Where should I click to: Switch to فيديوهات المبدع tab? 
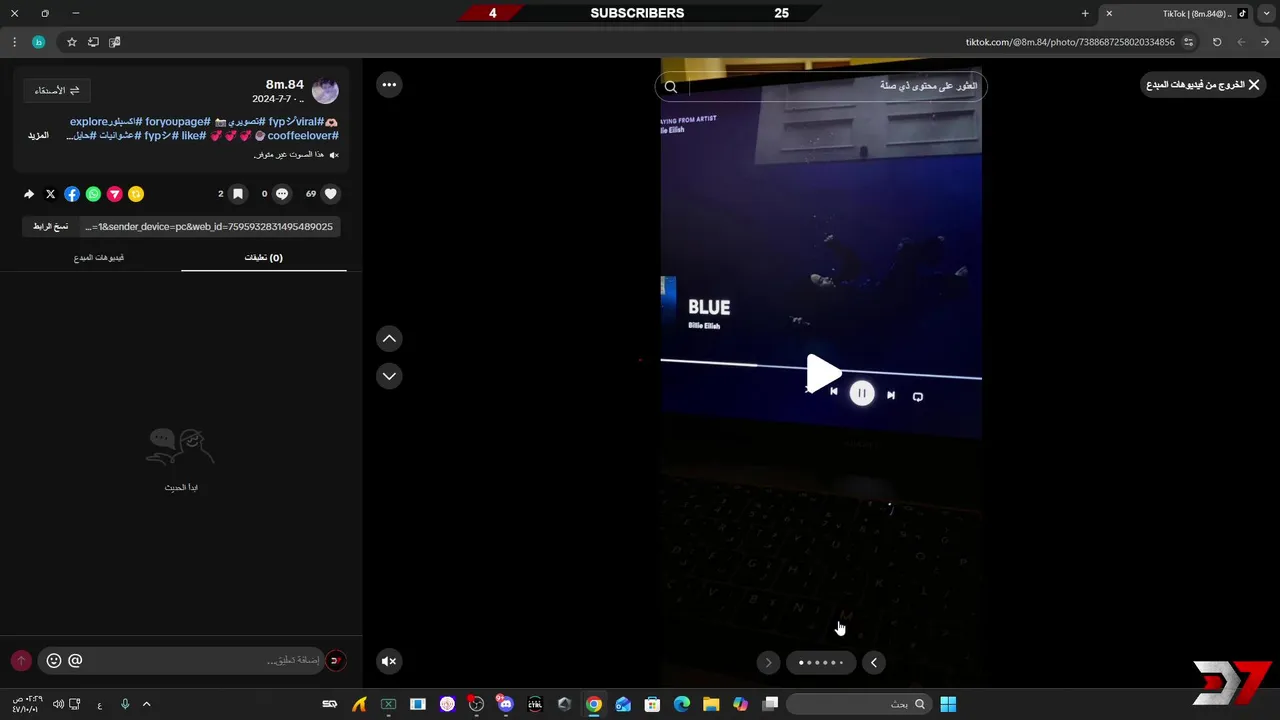[x=99, y=258]
